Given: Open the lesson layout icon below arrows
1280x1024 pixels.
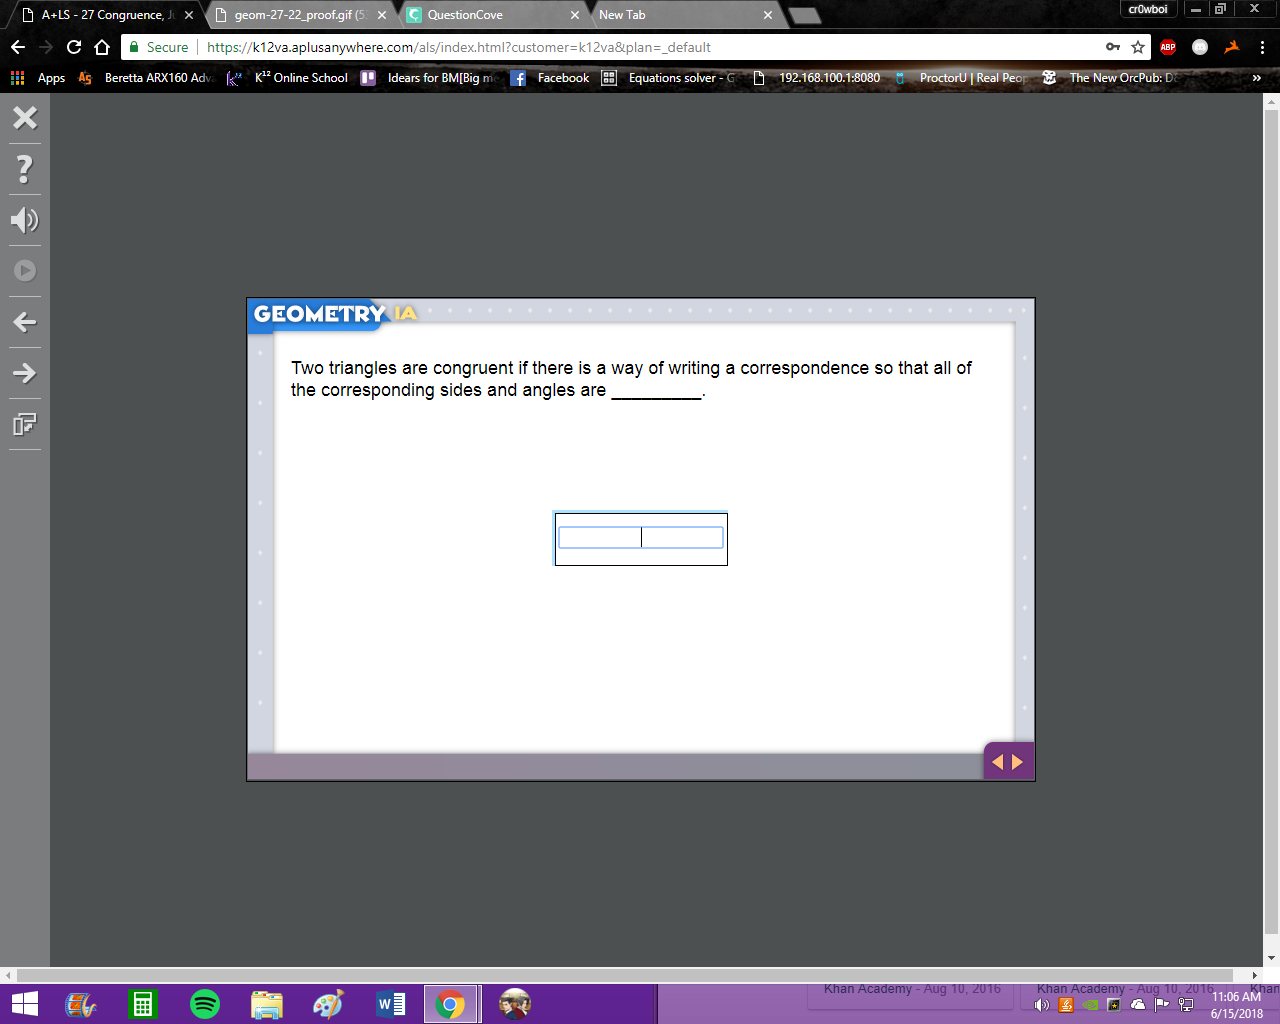Looking at the screenshot, I should [25, 424].
